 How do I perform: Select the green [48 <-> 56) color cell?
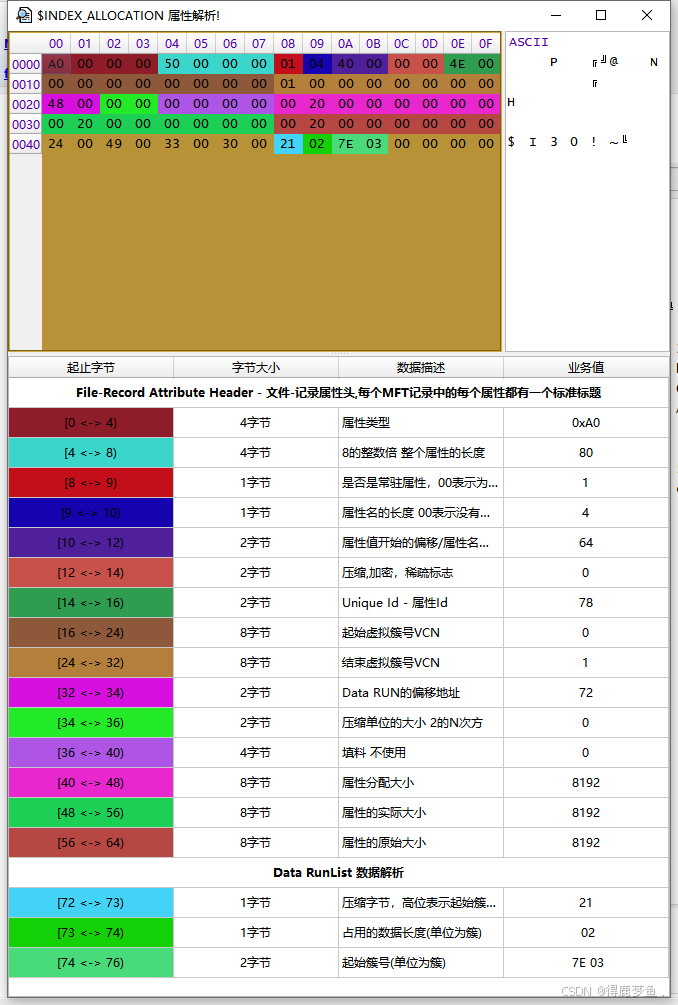tap(91, 813)
